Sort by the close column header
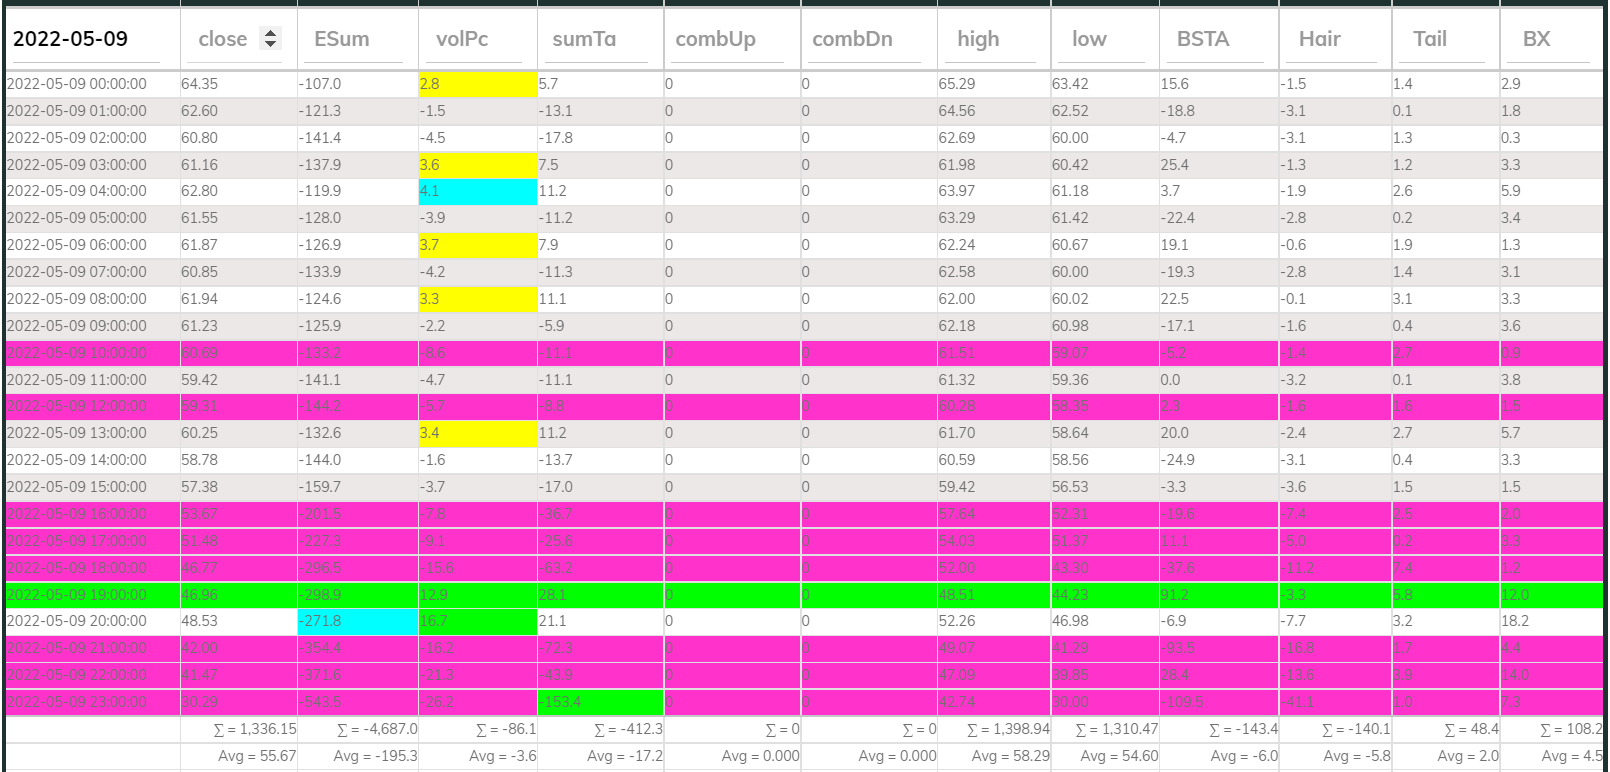The width and height of the screenshot is (1610, 772). coord(222,39)
